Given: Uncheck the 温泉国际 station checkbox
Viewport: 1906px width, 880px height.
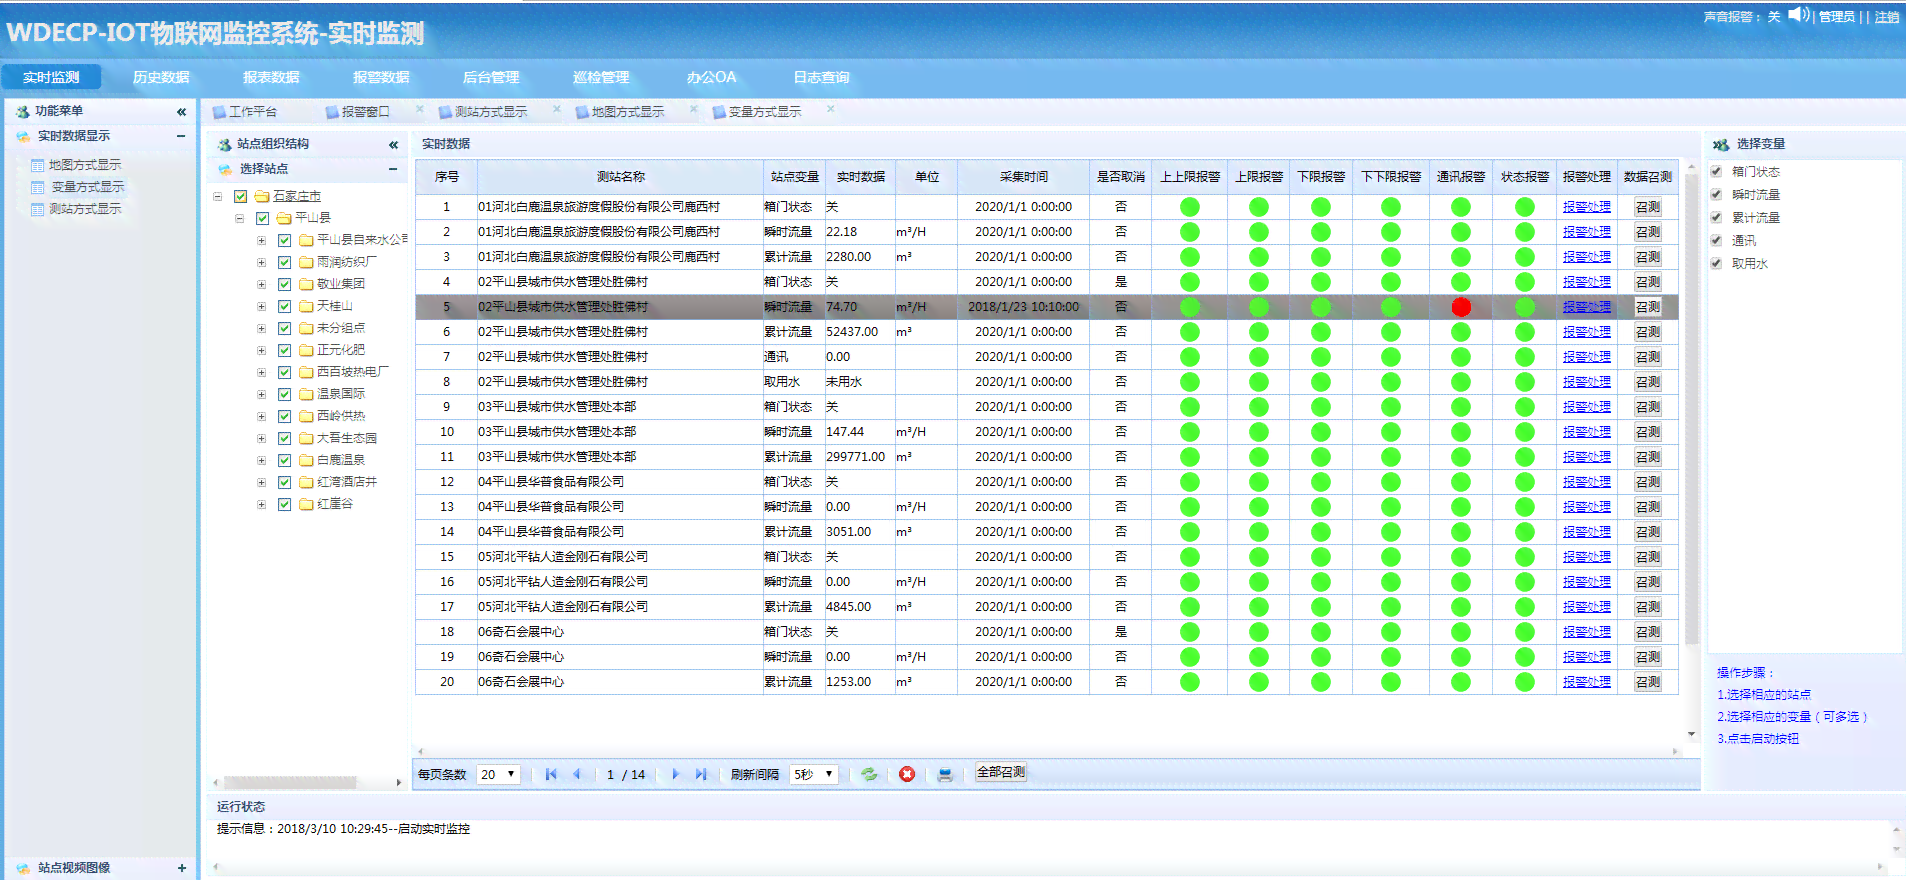Looking at the screenshot, I should [x=284, y=394].
